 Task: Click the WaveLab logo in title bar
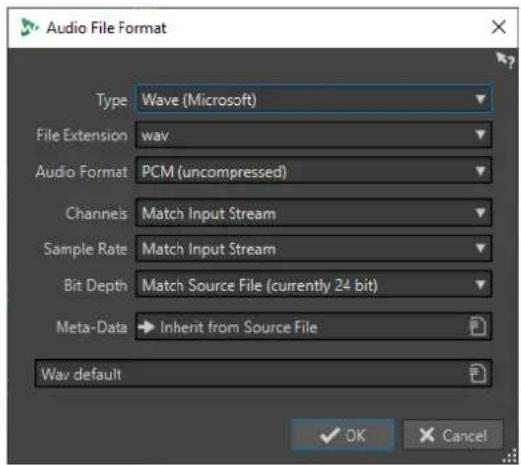(x=29, y=27)
